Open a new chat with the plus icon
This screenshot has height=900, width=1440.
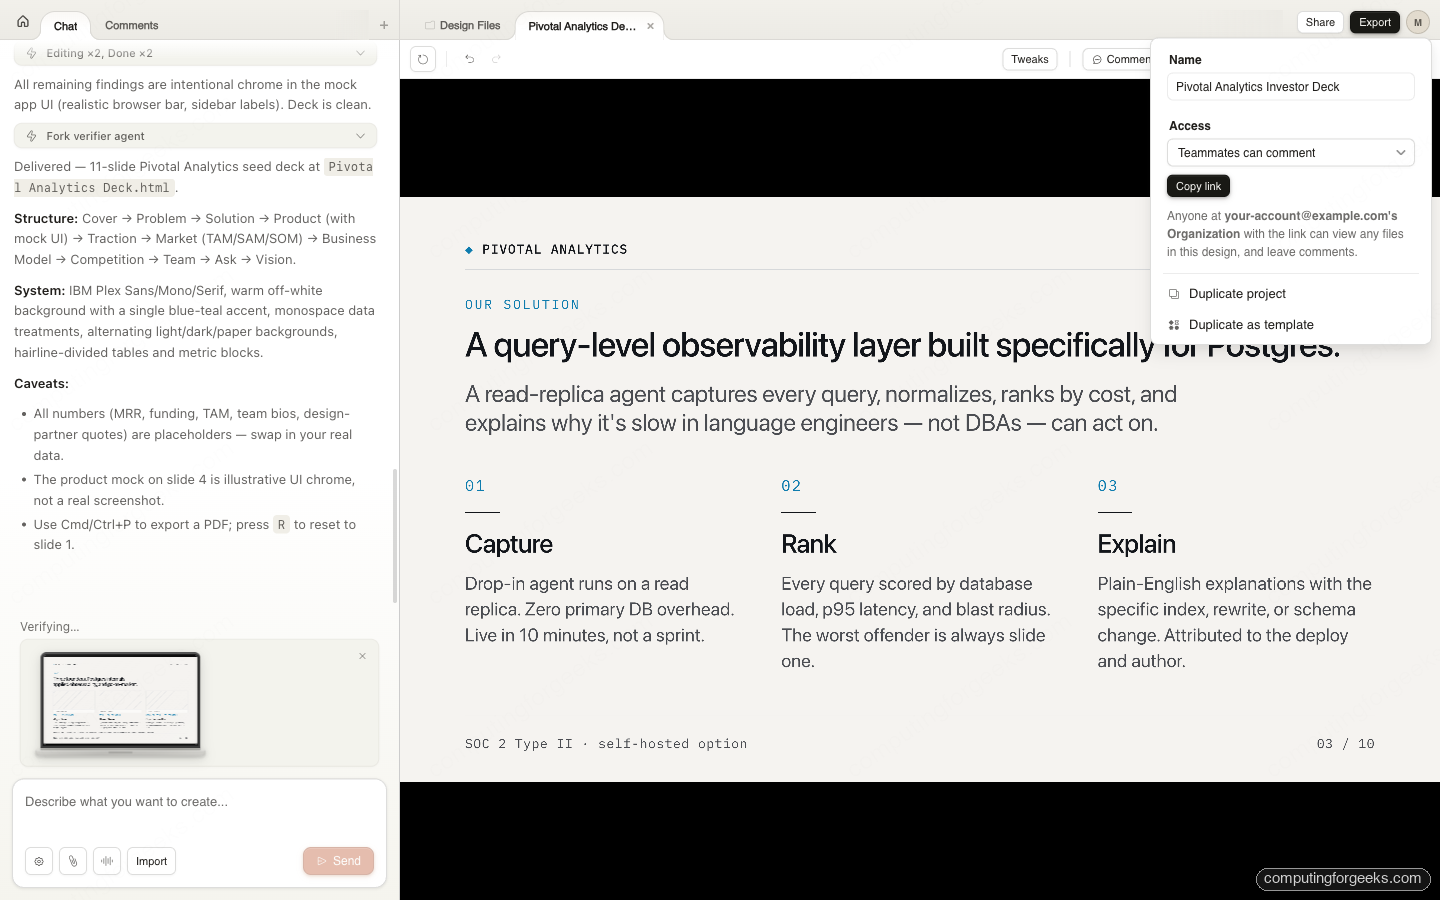pyautogui.click(x=383, y=24)
